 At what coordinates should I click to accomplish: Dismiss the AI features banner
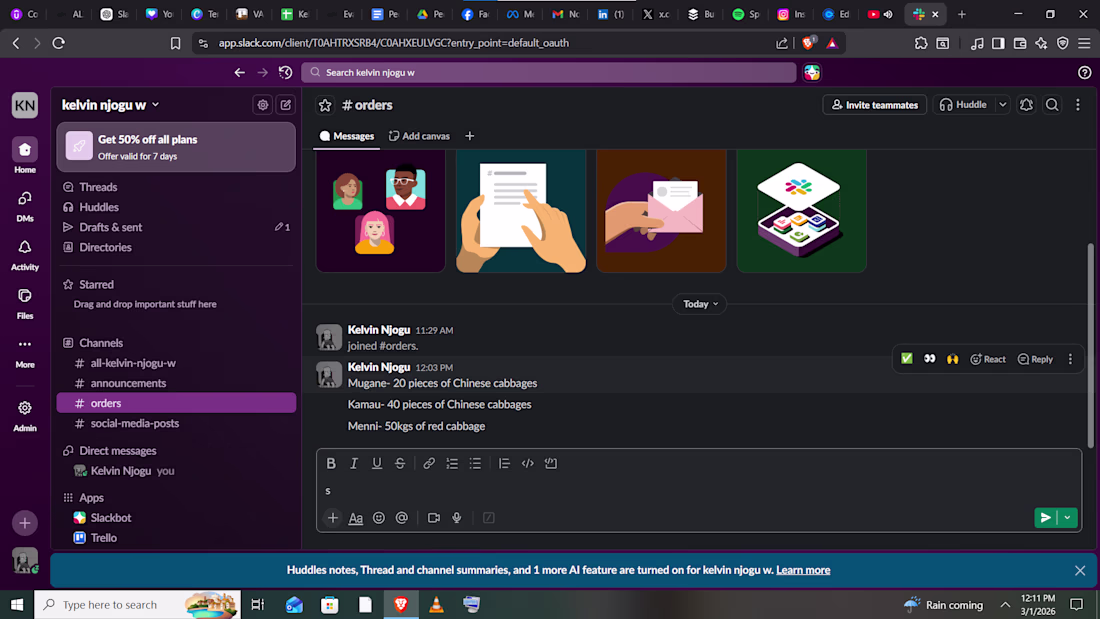point(1080,571)
